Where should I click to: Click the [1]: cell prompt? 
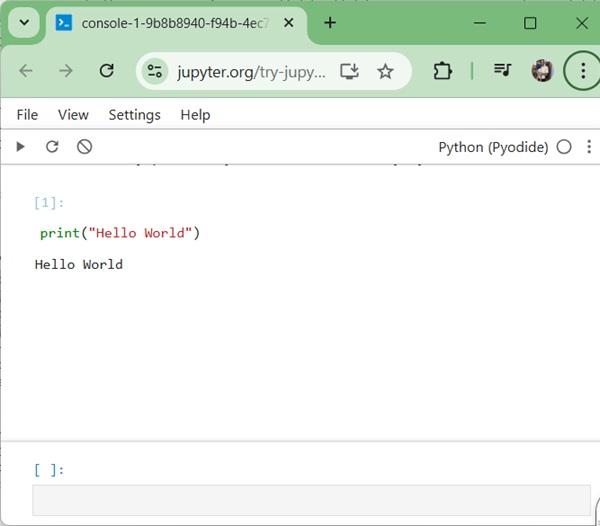[x=49, y=203]
